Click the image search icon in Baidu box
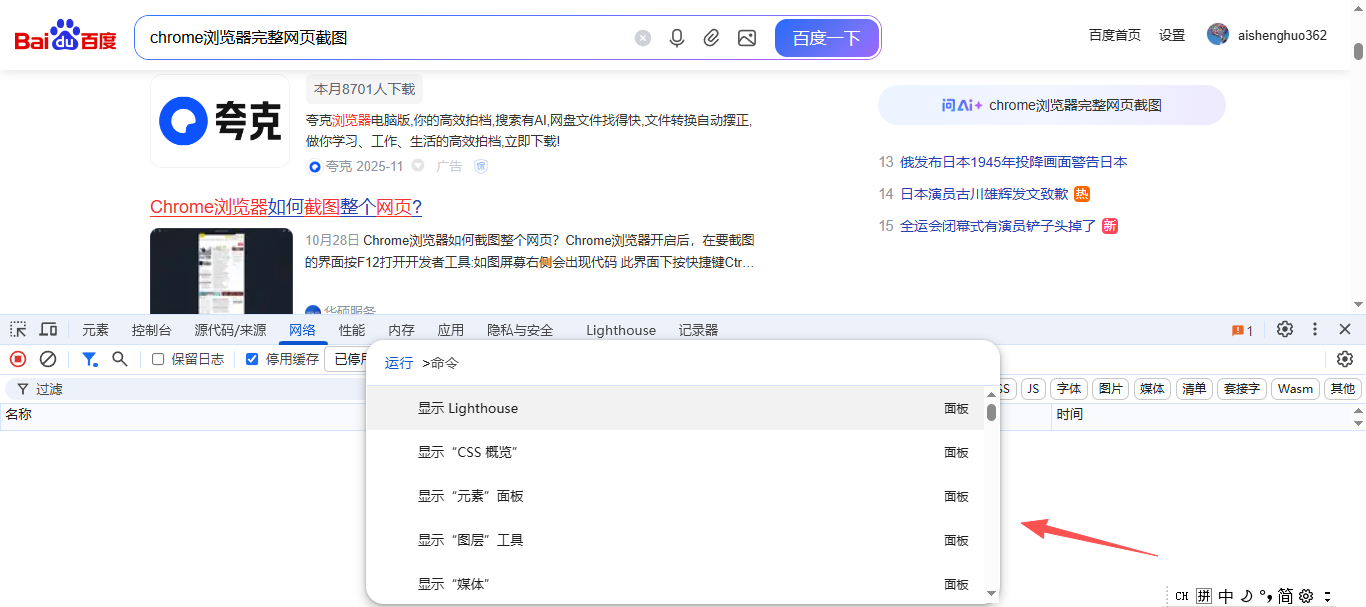The height and width of the screenshot is (607, 1366). pyautogui.click(x=746, y=38)
